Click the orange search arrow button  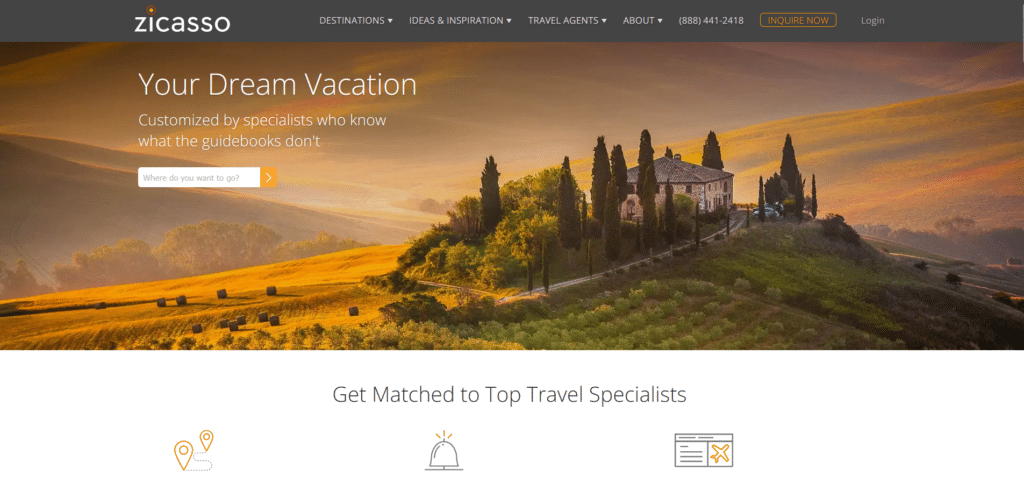pyautogui.click(x=268, y=178)
